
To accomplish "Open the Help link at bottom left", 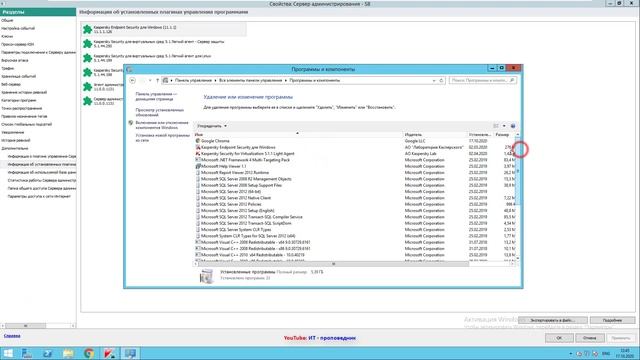I will [x=12, y=336].
